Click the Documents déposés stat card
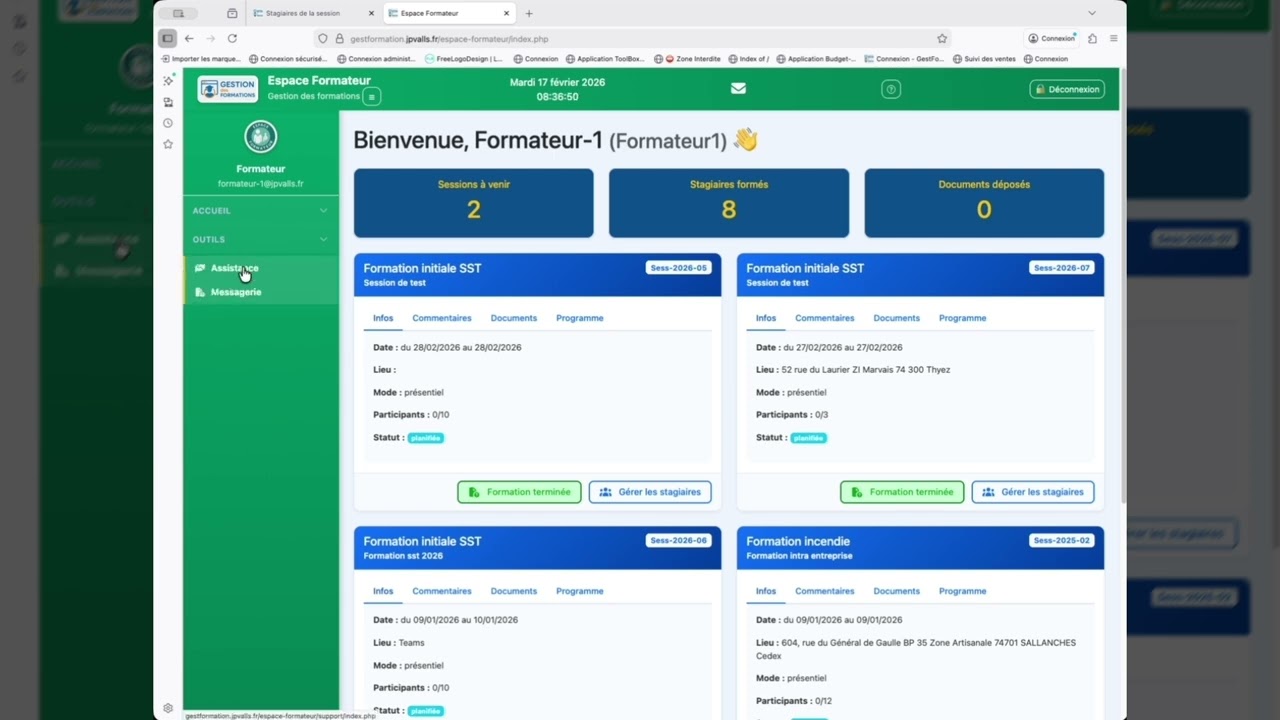 pos(984,203)
